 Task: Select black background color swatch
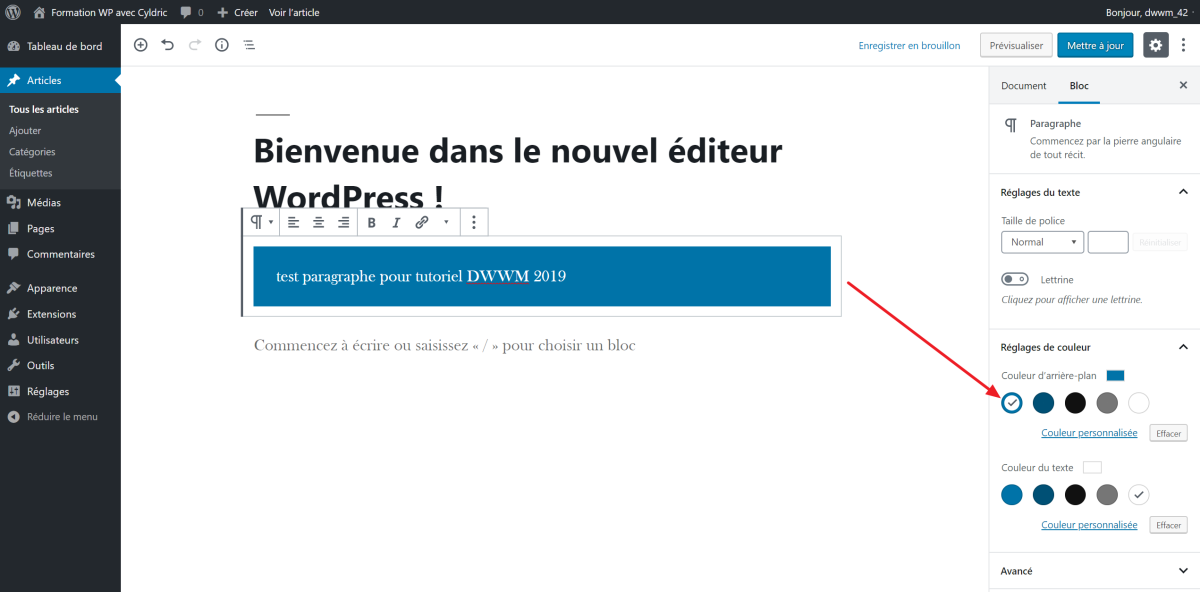pos(1075,403)
